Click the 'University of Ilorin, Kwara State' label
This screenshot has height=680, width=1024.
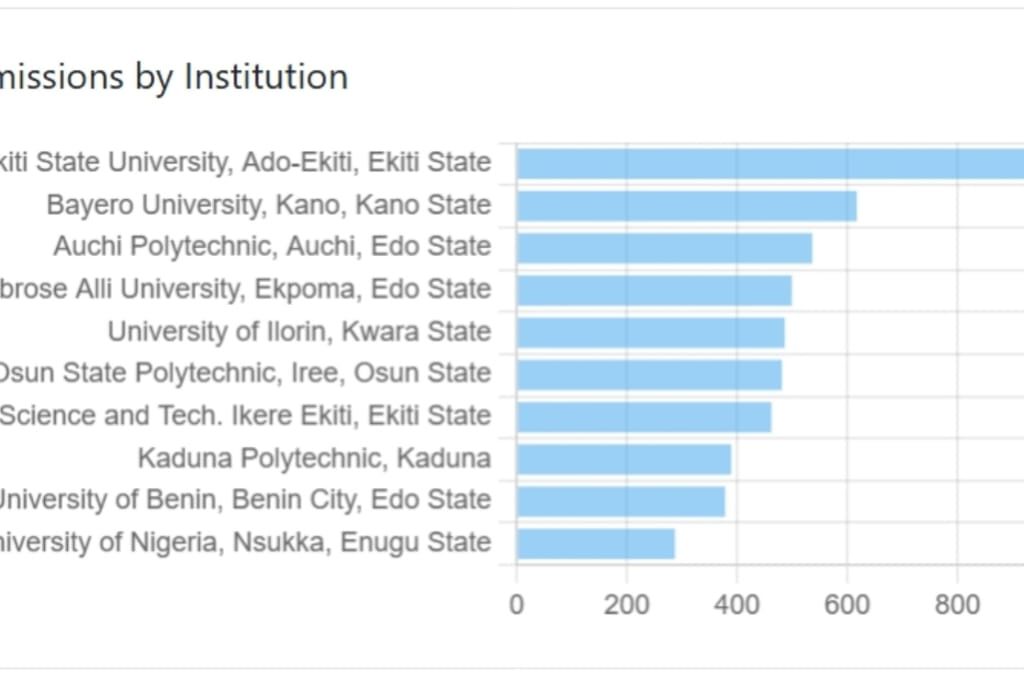(299, 332)
